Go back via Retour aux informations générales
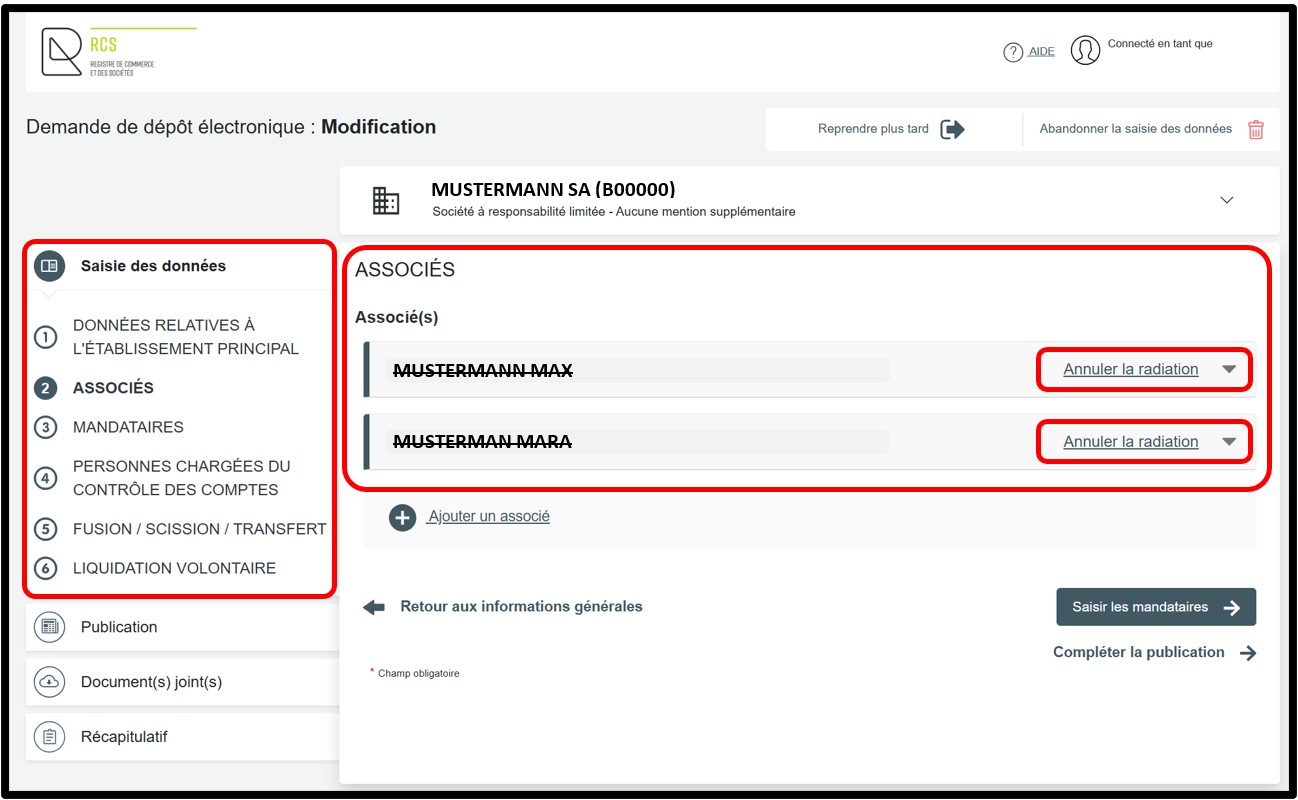 pyautogui.click(x=520, y=606)
